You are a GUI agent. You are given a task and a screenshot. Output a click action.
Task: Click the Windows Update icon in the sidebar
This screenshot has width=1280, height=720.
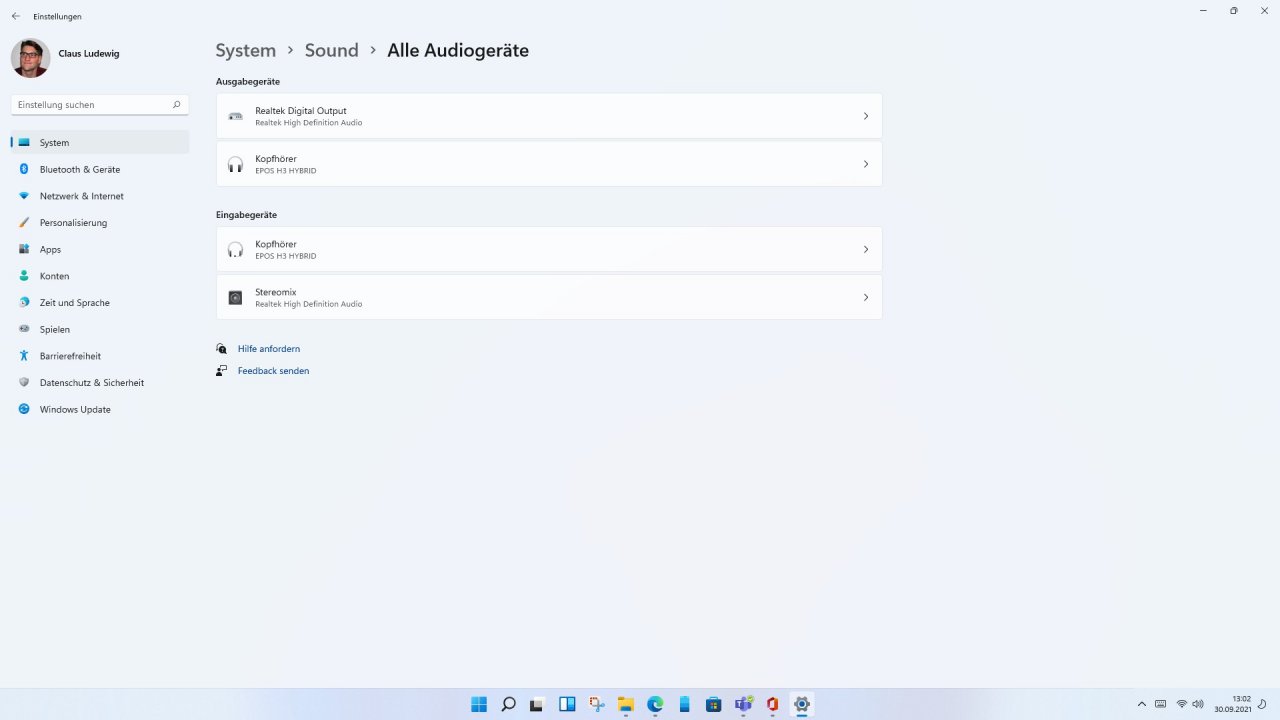pyautogui.click(x=24, y=409)
